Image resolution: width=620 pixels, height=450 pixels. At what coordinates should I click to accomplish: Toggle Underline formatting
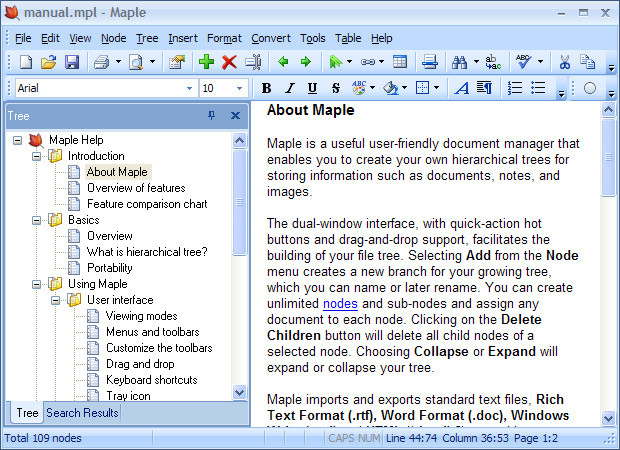(312, 88)
